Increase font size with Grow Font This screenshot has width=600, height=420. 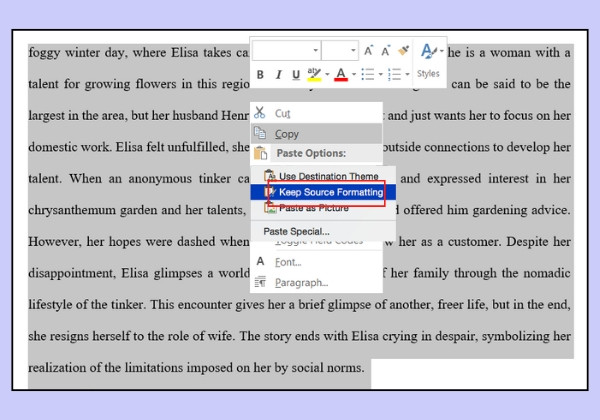pos(368,50)
